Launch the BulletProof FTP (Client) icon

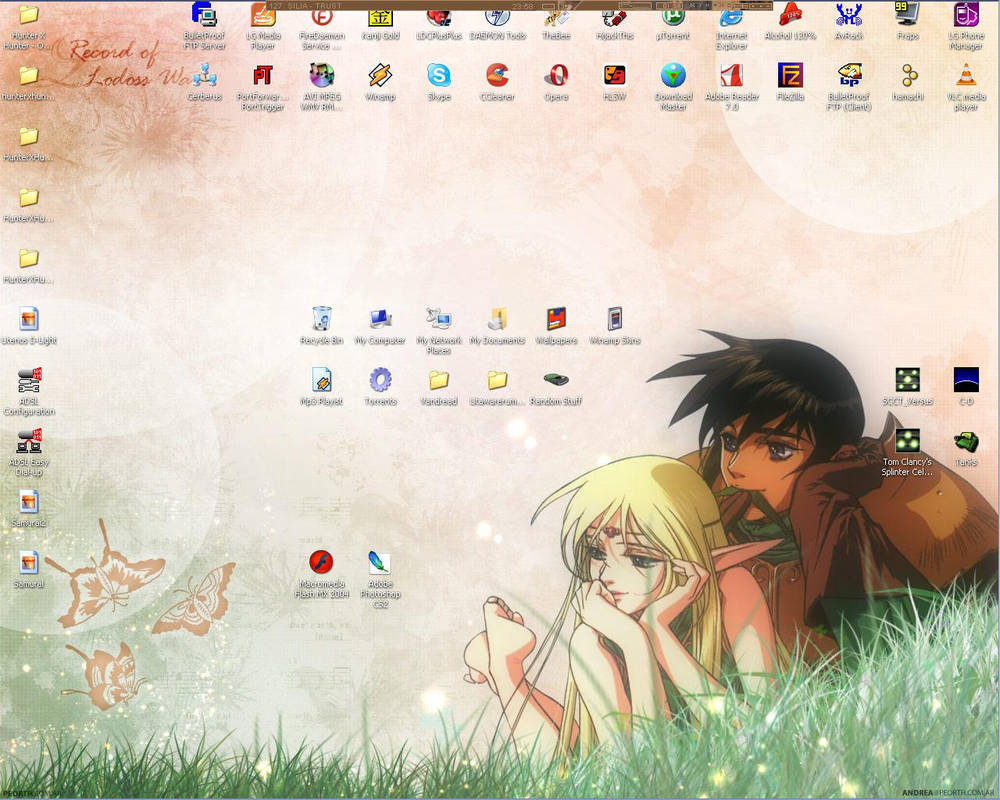(x=849, y=75)
